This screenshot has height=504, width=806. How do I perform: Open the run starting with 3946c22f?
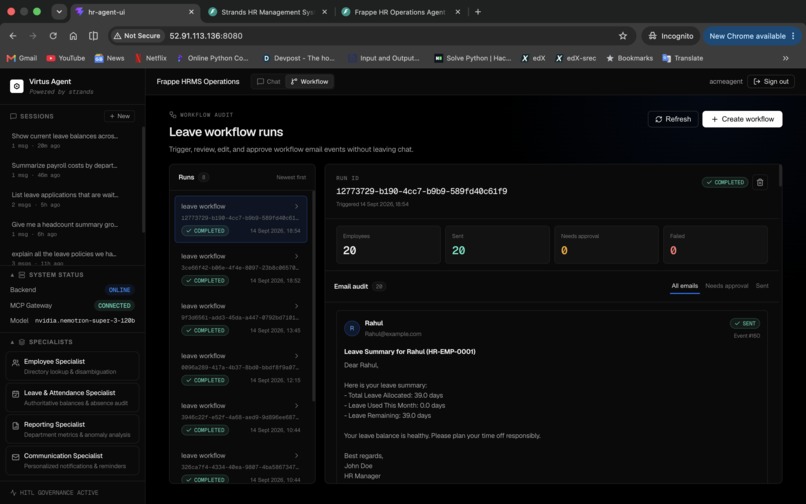pos(241,418)
